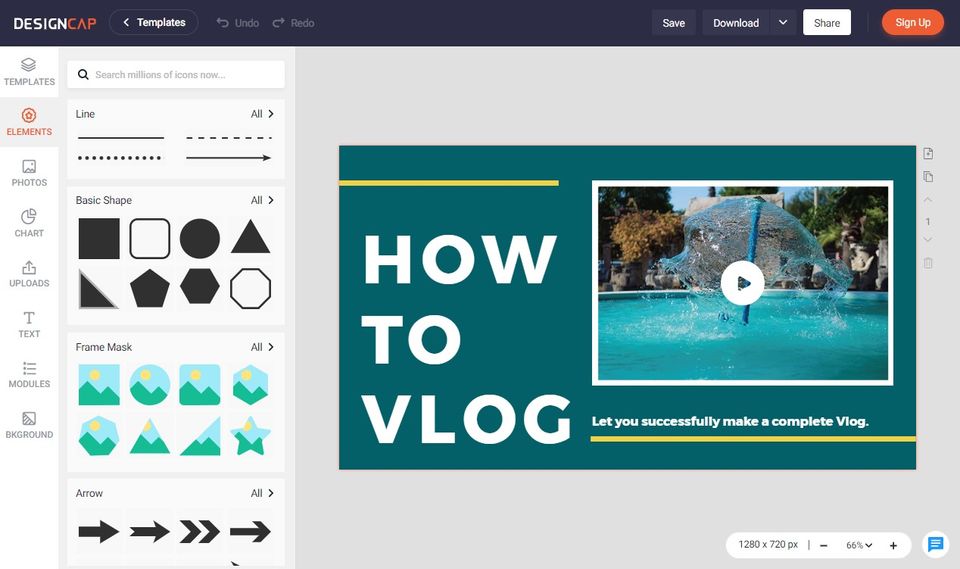Image resolution: width=960 pixels, height=569 pixels.
Task: Expand All in the Basic Shape section
Action: tap(262, 200)
